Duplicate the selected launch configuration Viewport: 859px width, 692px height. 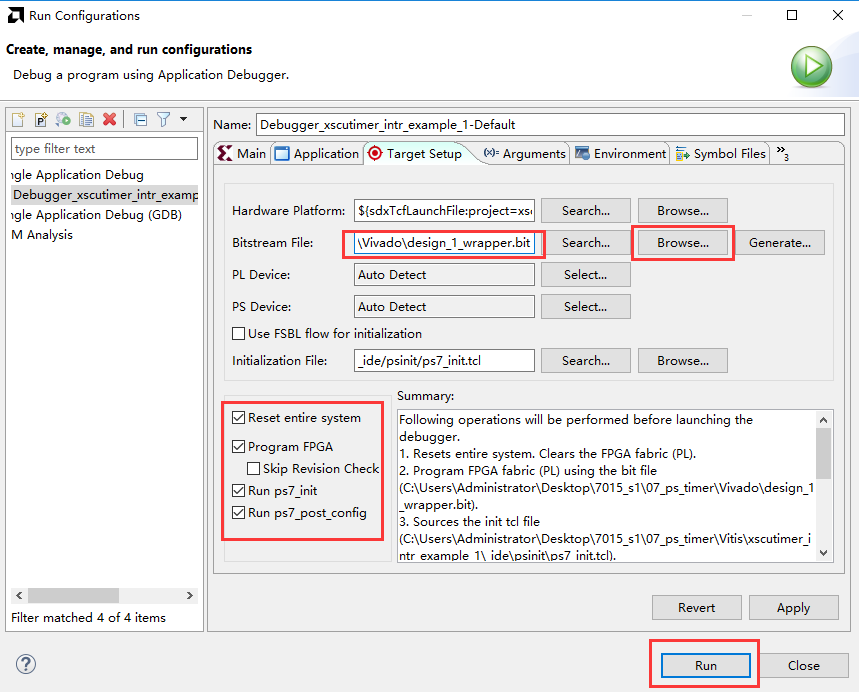point(86,119)
